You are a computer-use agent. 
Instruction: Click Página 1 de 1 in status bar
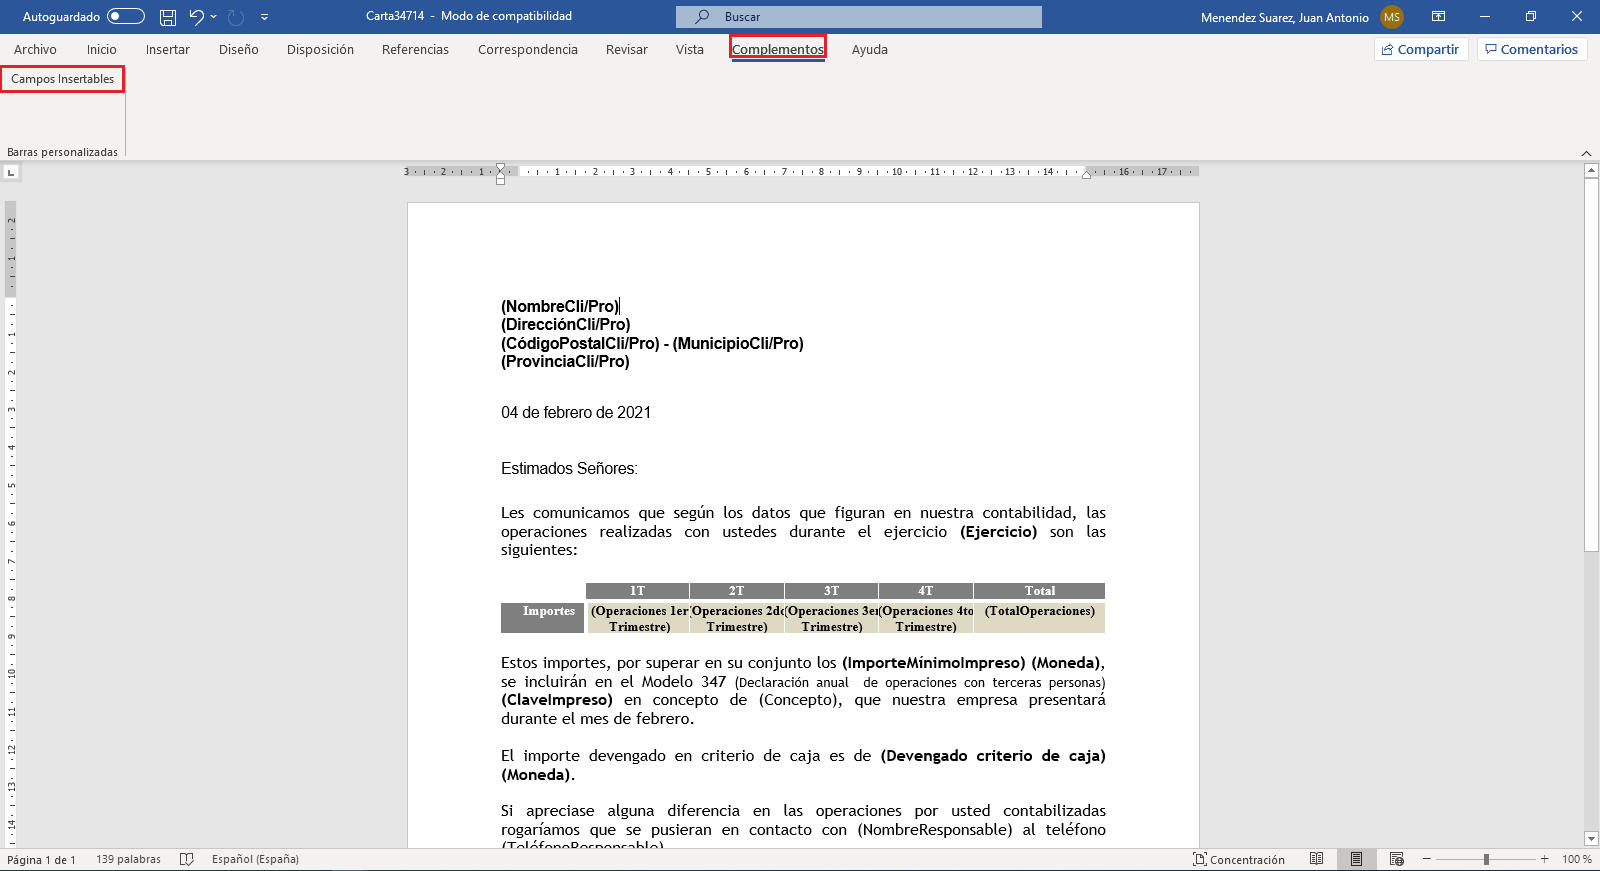click(x=41, y=859)
